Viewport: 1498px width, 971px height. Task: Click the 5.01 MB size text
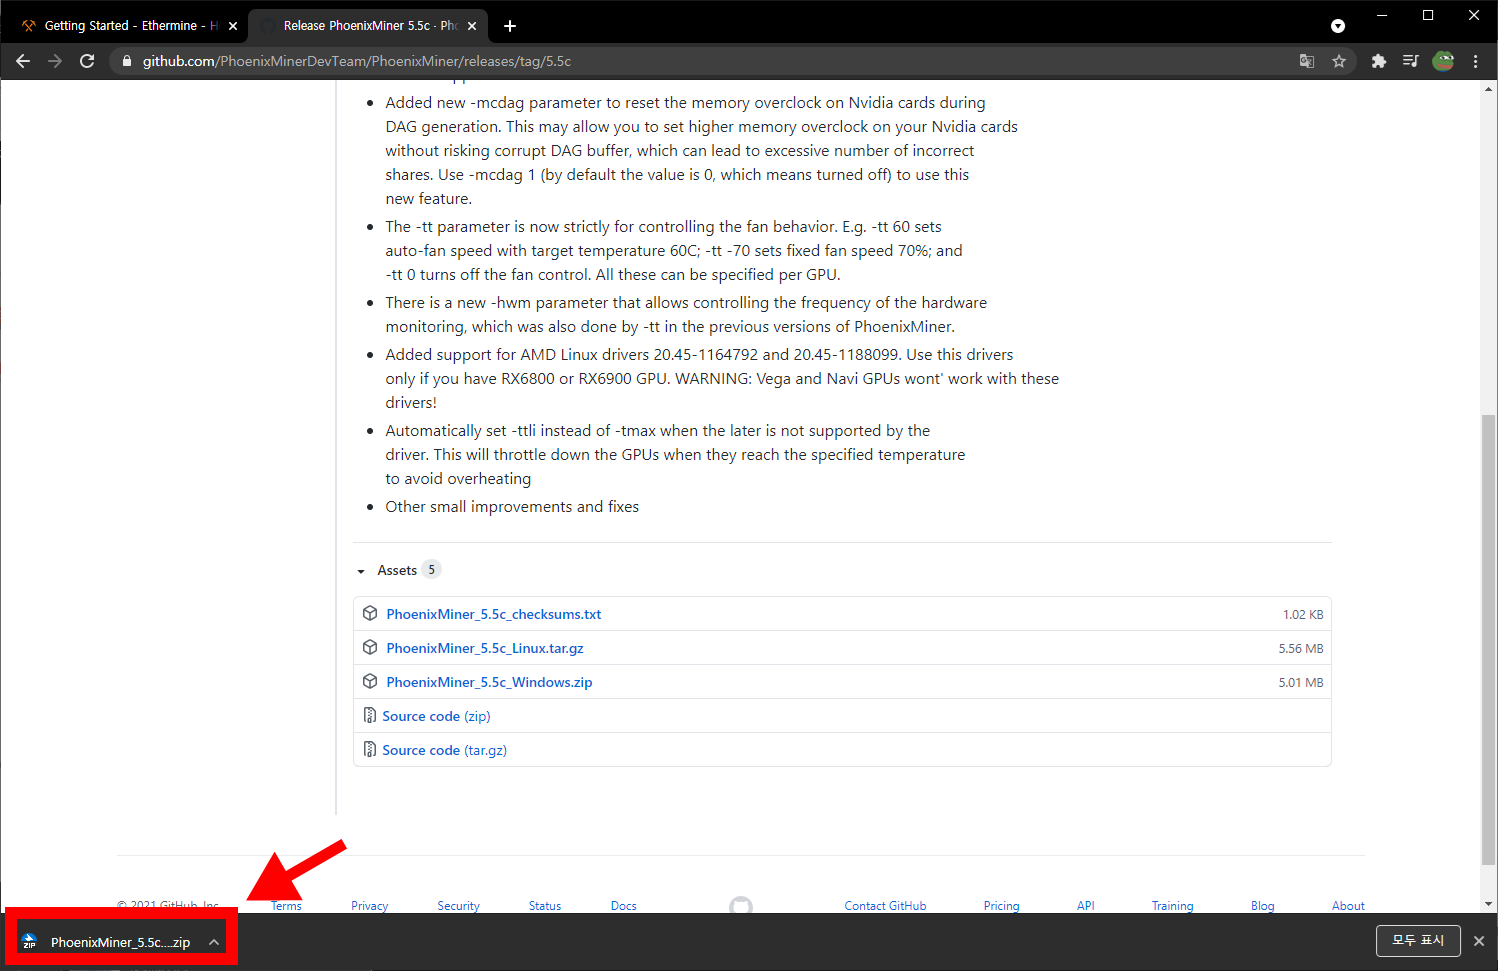pos(1300,683)
